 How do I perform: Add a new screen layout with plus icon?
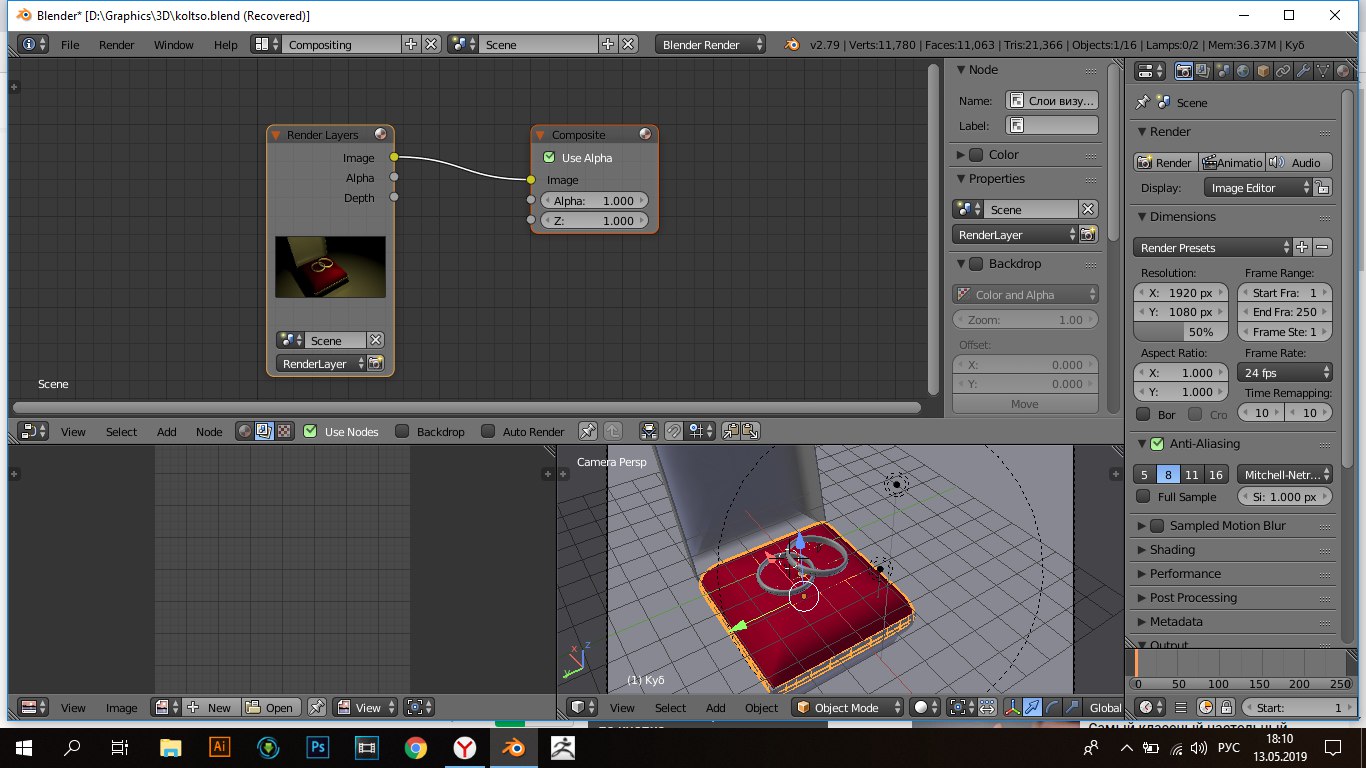411,44
